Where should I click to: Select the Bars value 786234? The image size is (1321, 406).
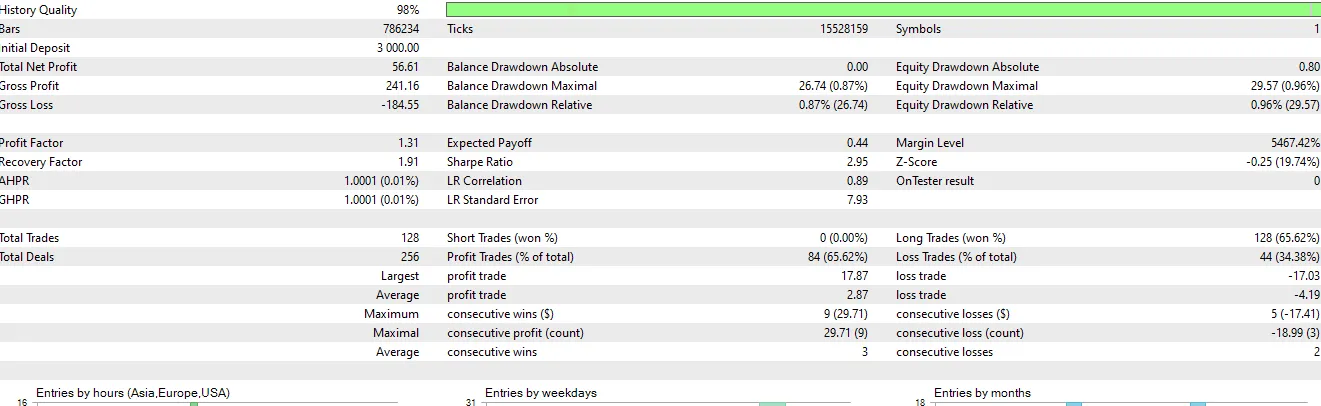(398, 29)
